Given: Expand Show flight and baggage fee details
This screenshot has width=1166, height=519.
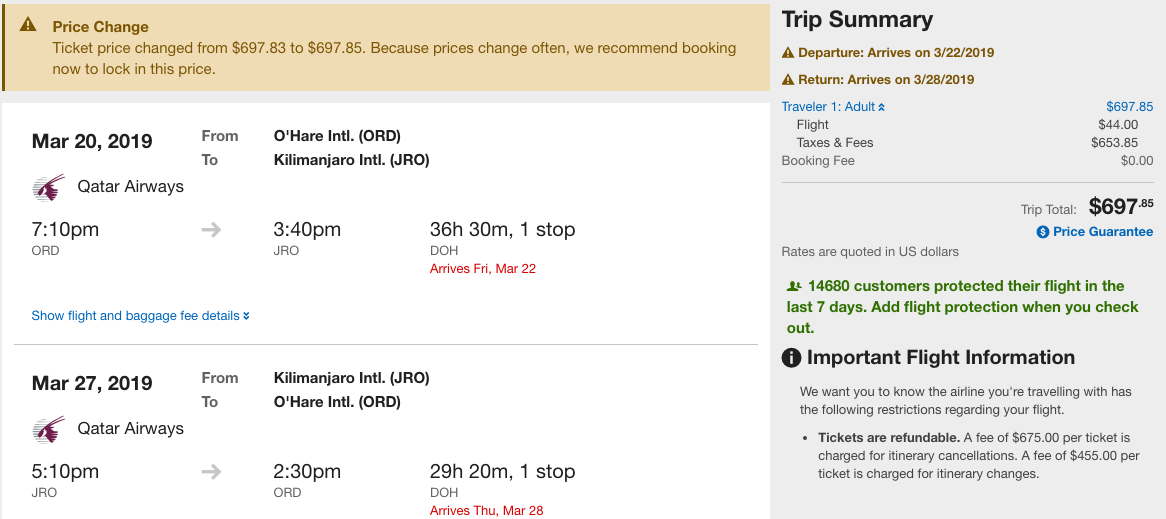Looking at the screenshot, I should 140,316.
